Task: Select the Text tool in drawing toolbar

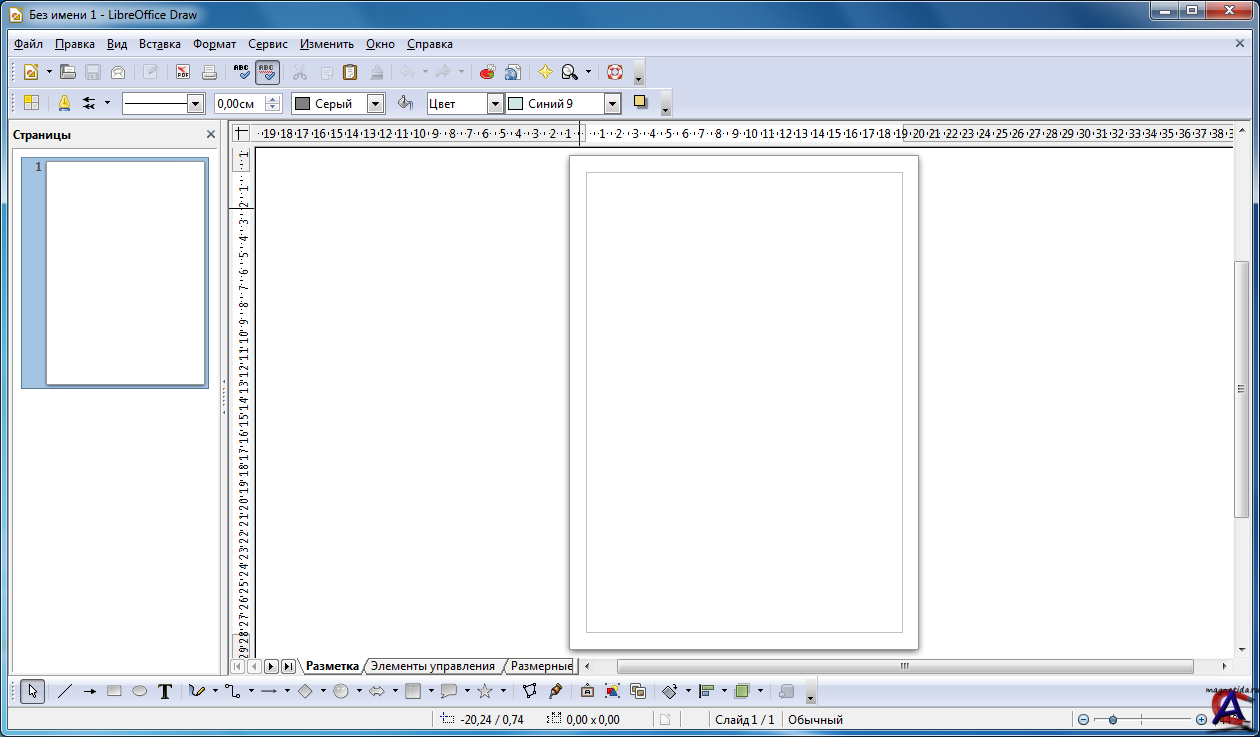Action: tap(165, 691)
